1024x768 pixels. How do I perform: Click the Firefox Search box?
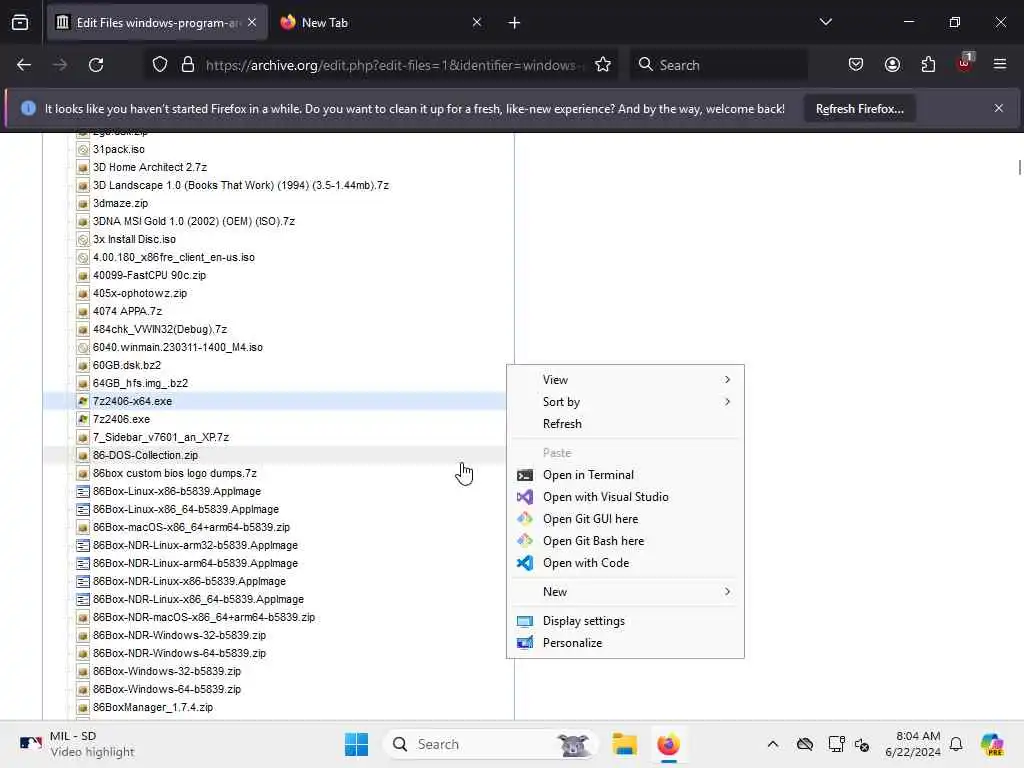pyautogui.click(x=718, y=65)
